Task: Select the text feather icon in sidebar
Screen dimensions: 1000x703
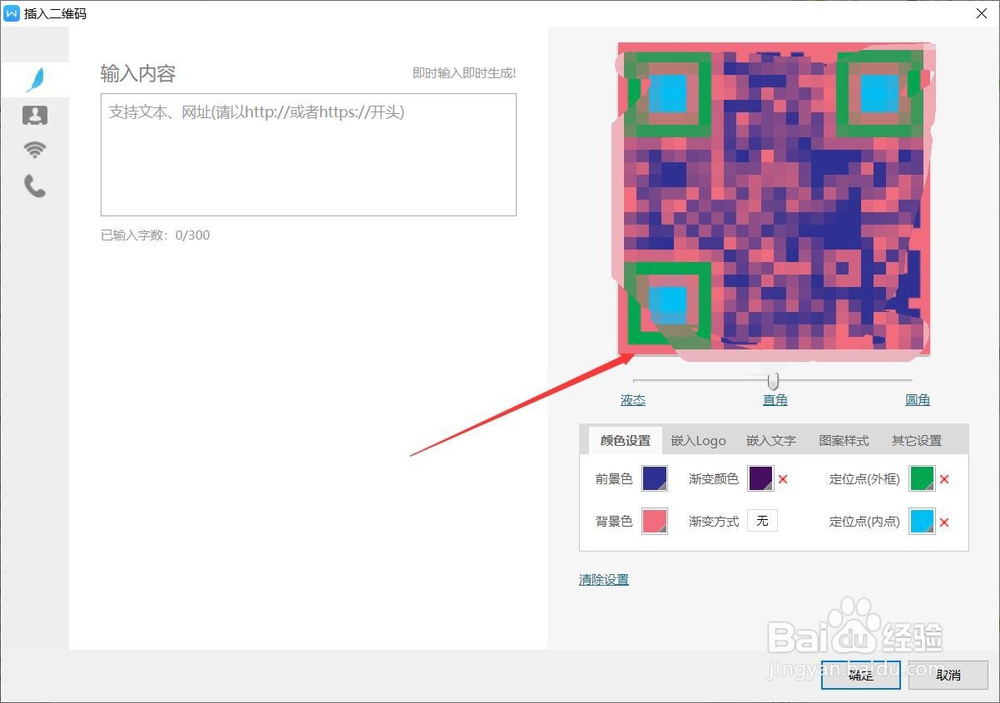Action: point(36,80)
